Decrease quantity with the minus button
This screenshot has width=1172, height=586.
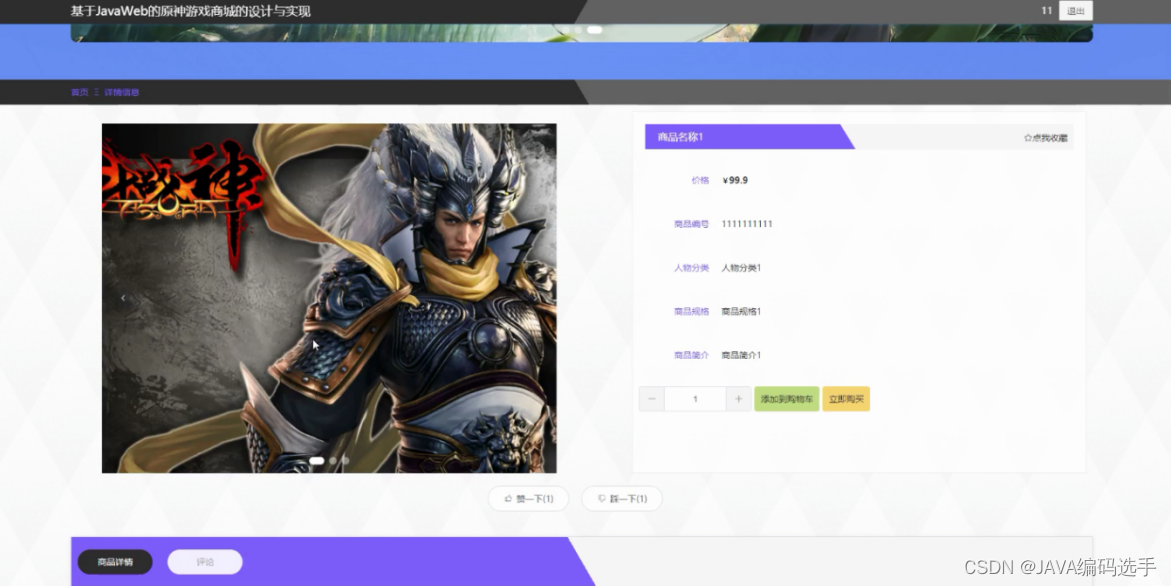[x=652, y=399]
